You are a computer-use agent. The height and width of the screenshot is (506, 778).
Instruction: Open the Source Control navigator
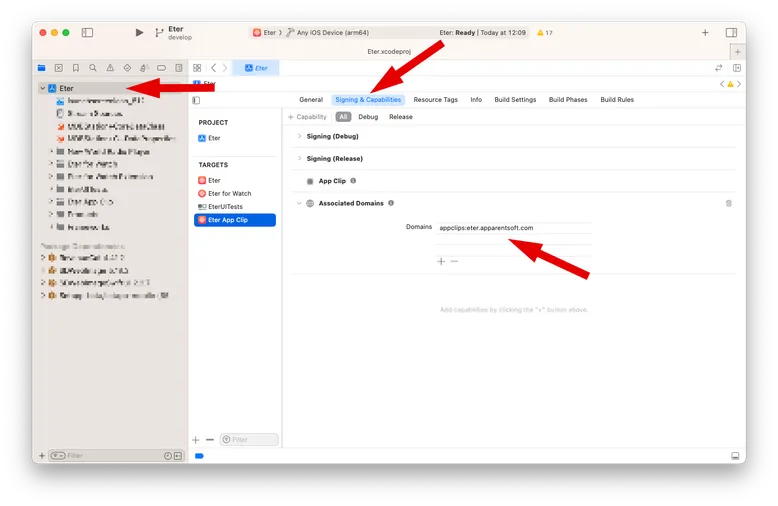tap(59, 68)
